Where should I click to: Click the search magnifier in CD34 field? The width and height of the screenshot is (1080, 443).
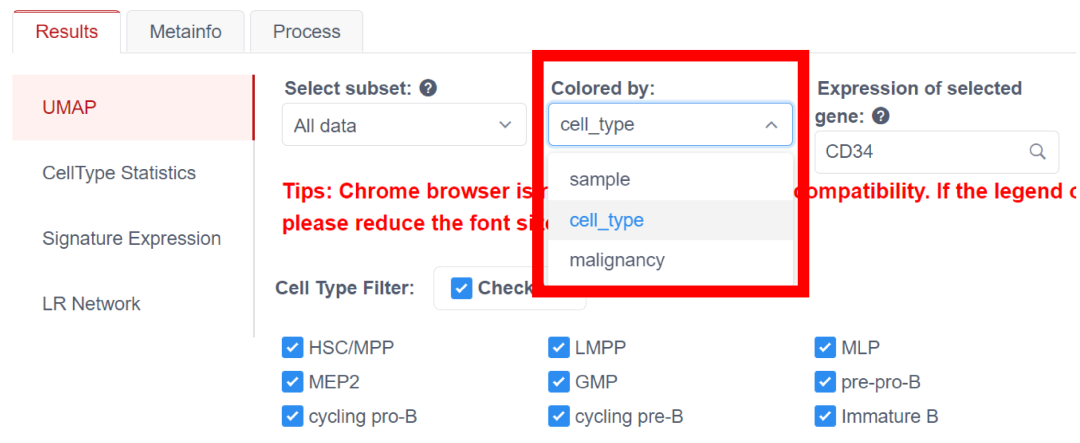point(1038,152)
